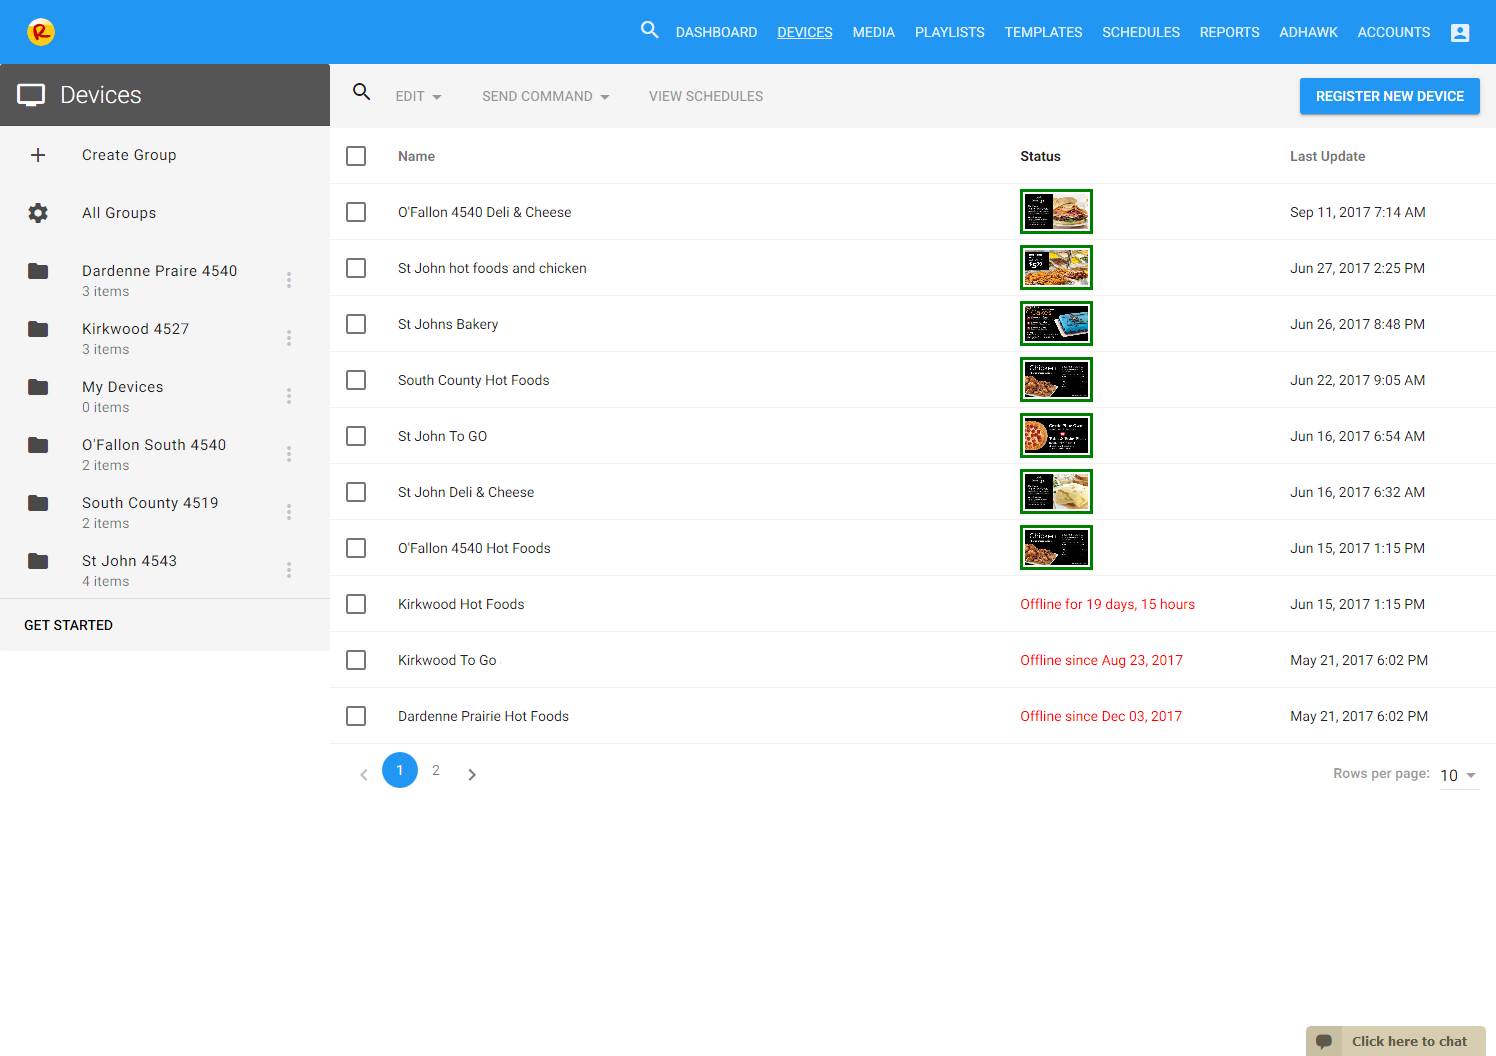Image resolution: width=1496 pixels, height=1056 pixels.
Task: Open the Send Command dropdown
Action: [546, 96]
